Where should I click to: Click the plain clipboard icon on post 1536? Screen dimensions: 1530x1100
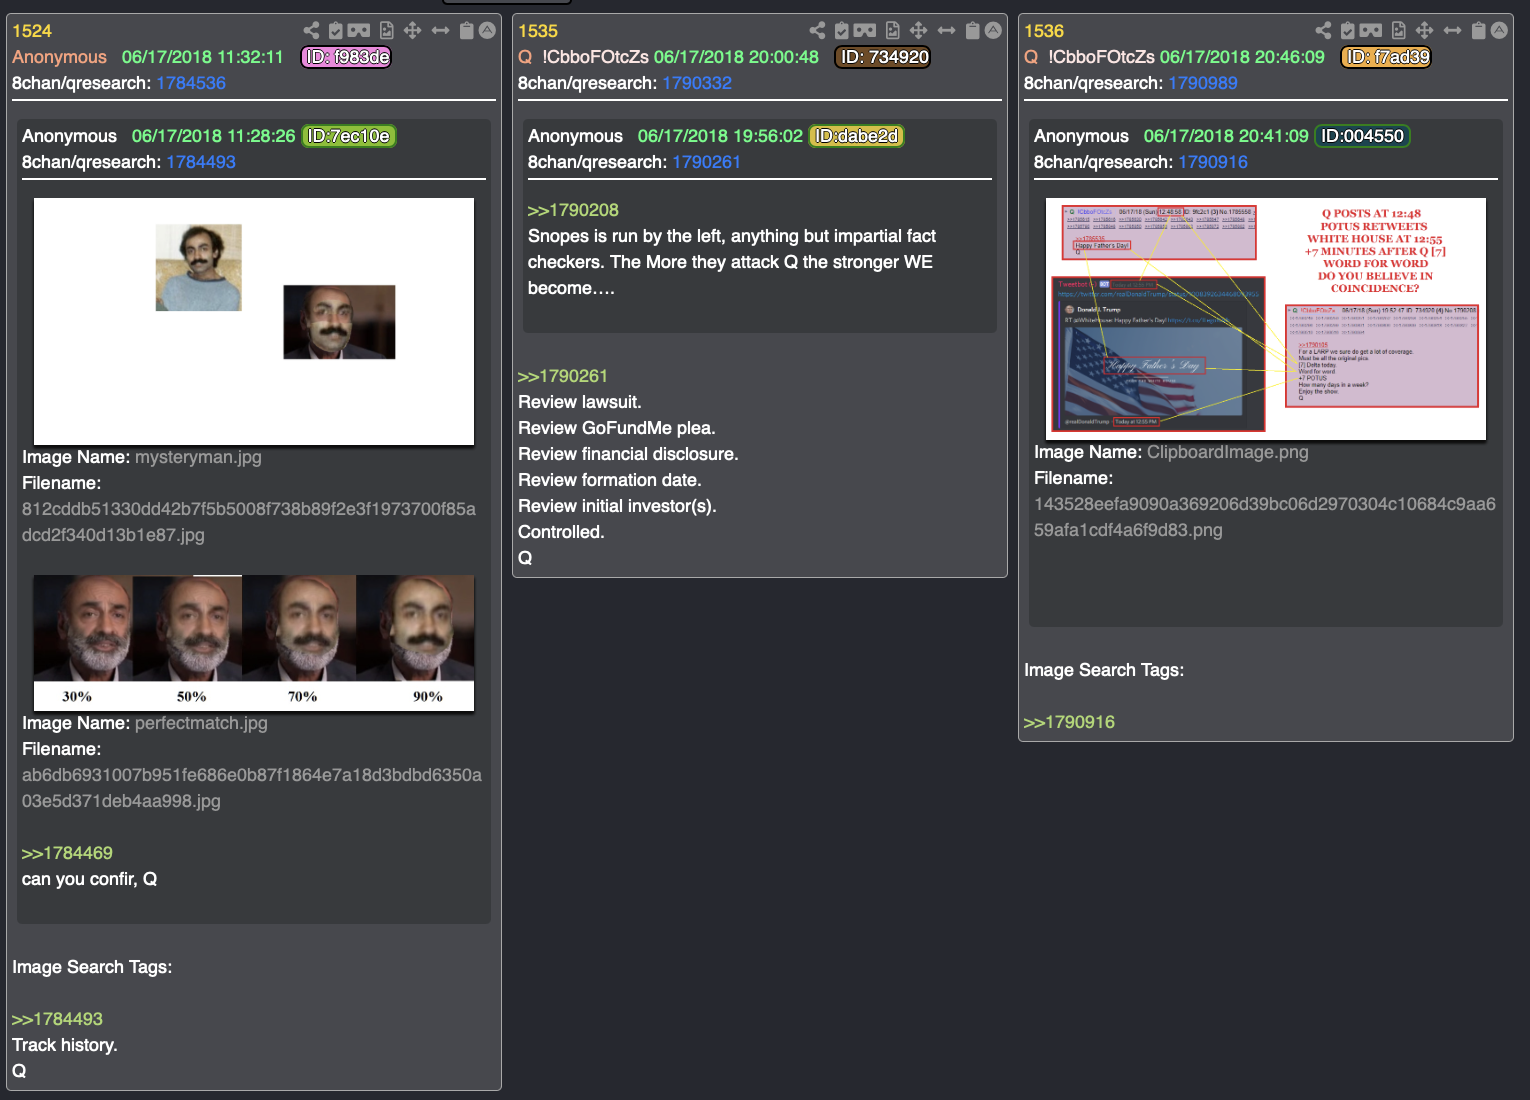[1478, 31]
